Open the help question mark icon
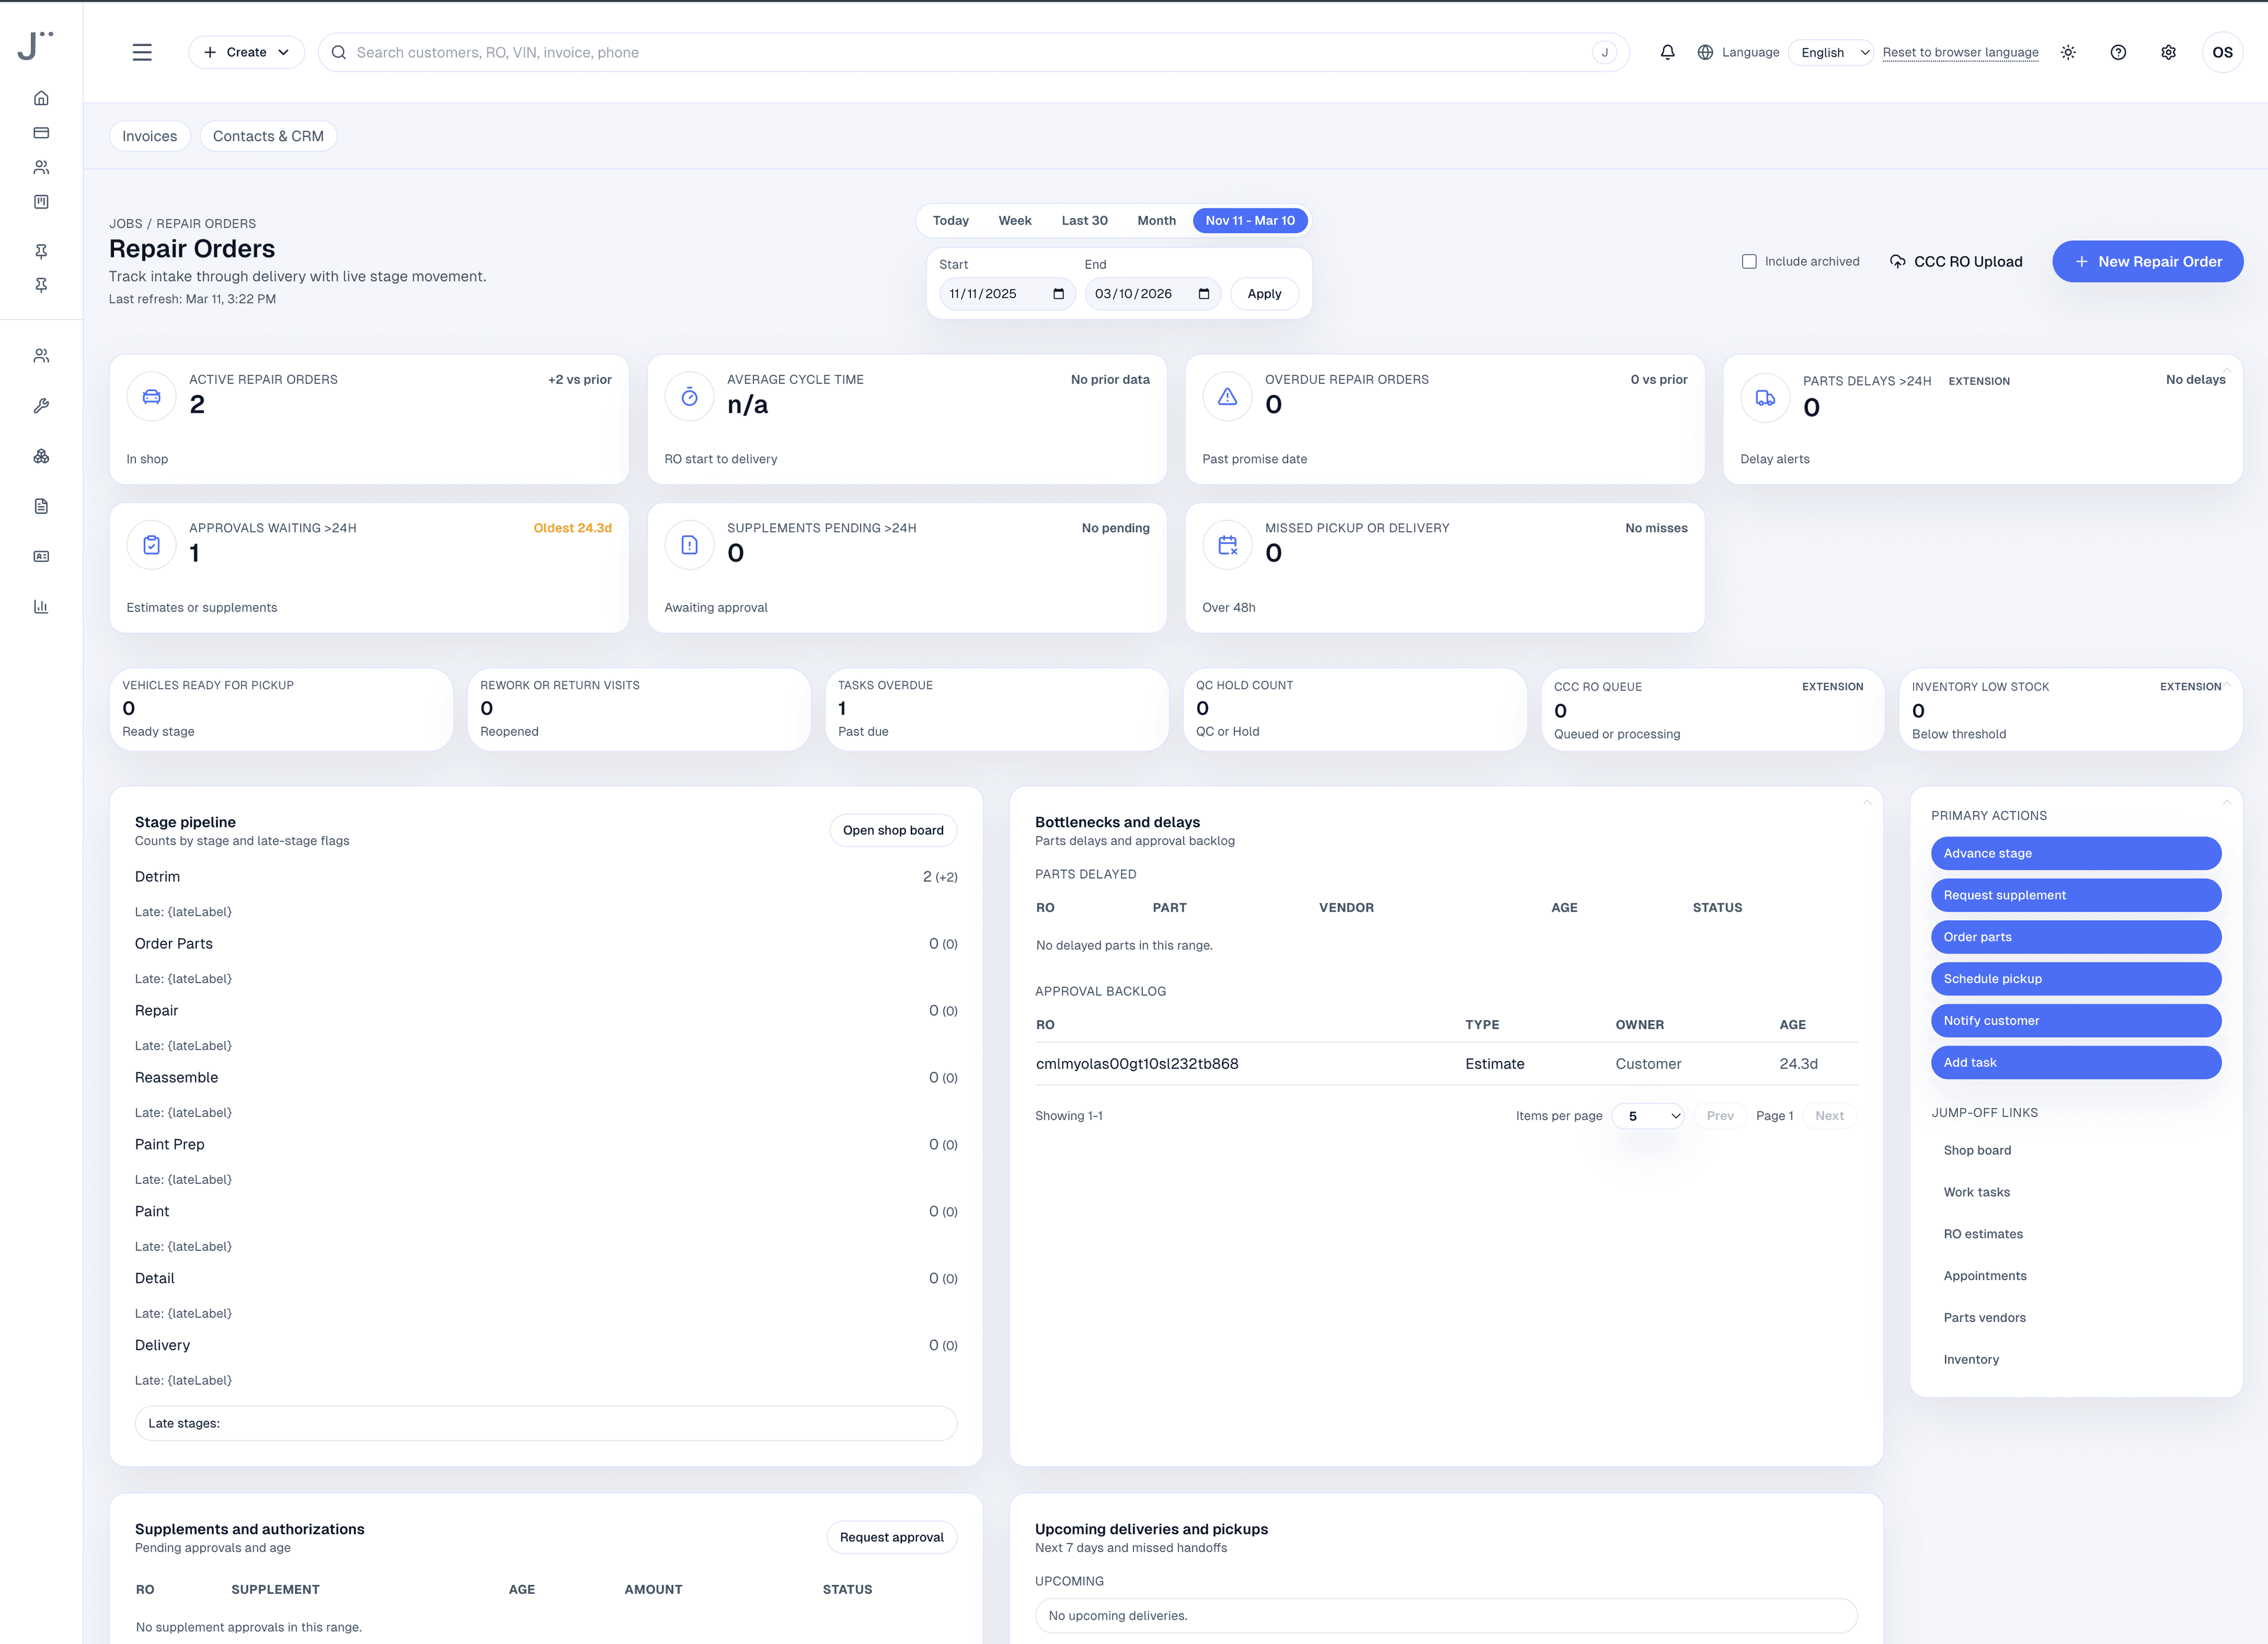 pyautogui.click(x=2118, y=52)
